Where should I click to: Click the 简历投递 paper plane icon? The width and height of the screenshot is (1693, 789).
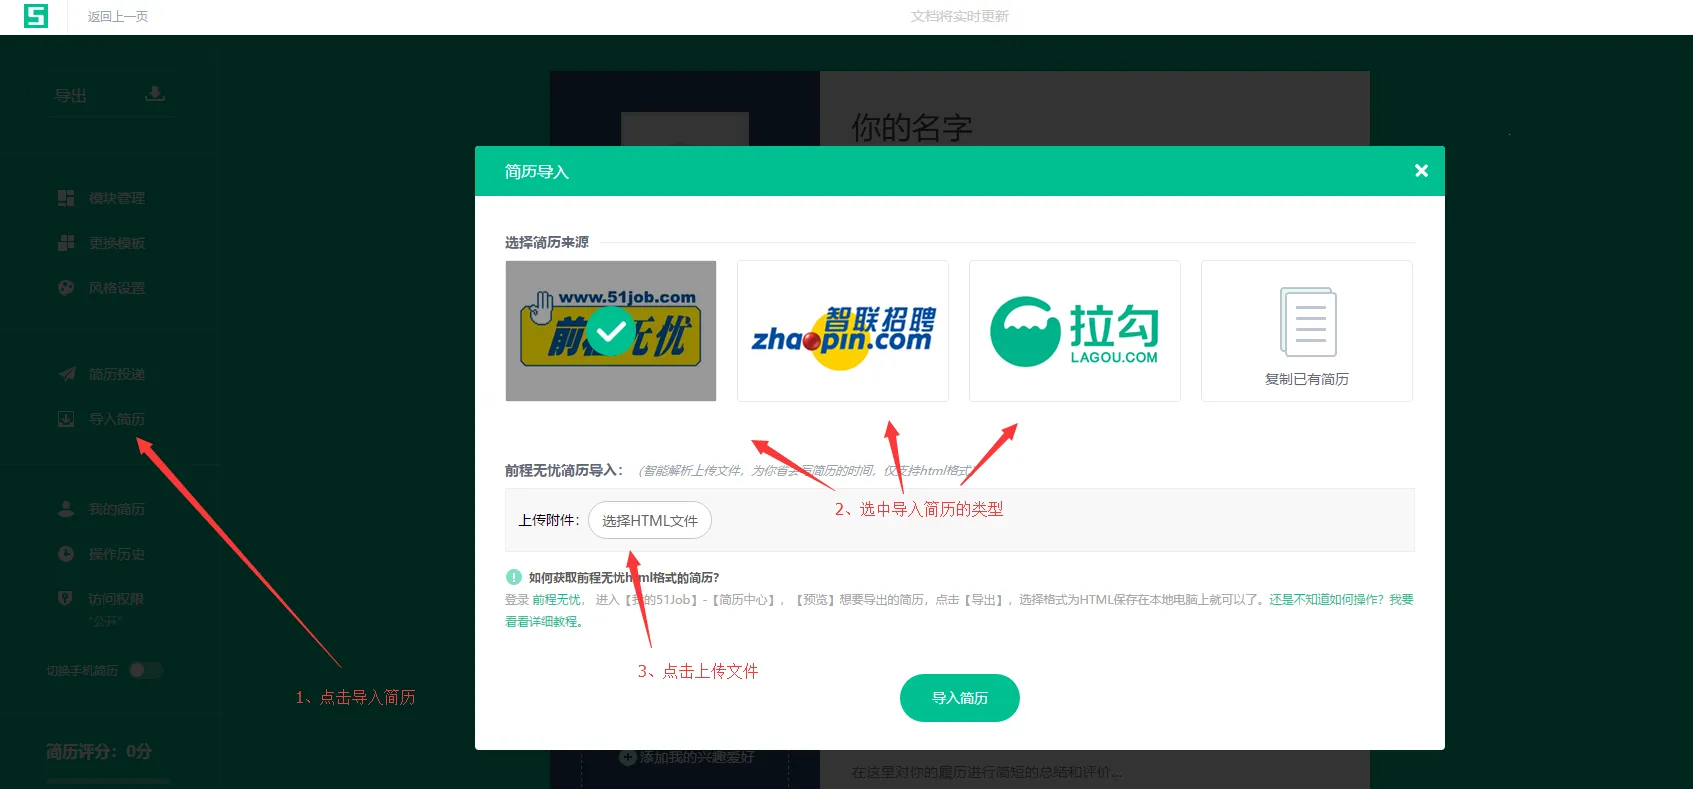click(x=66, y=374)
